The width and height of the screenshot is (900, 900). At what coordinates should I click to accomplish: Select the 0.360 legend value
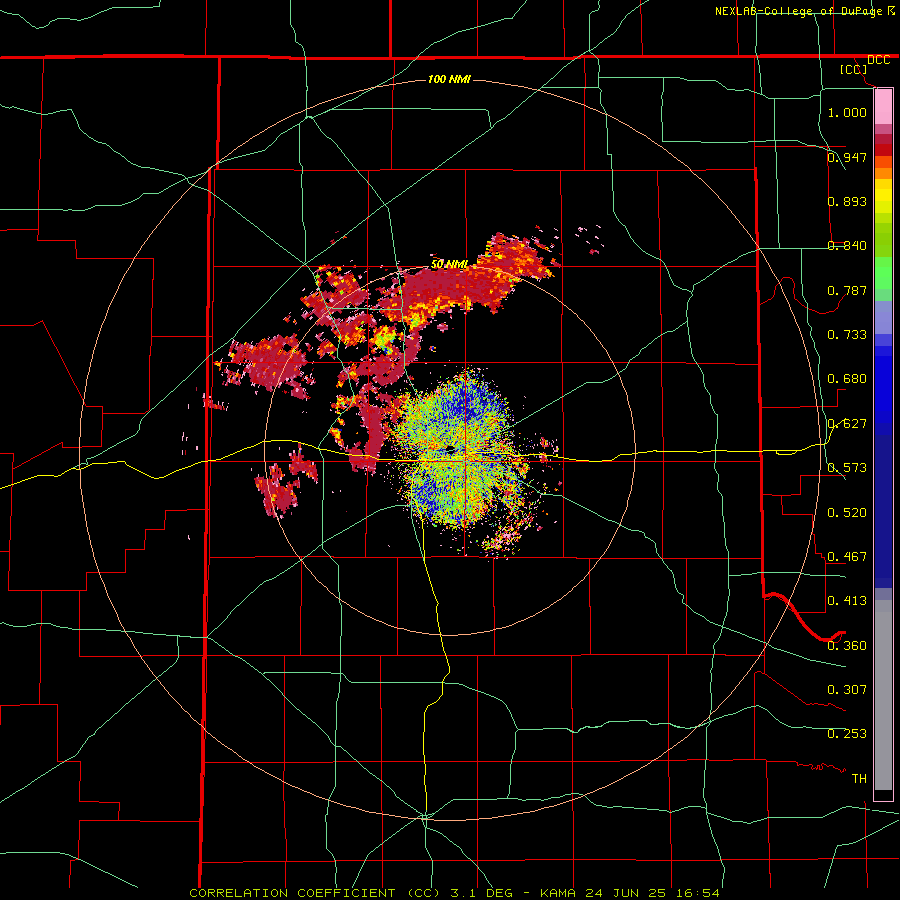coord(847,645)
